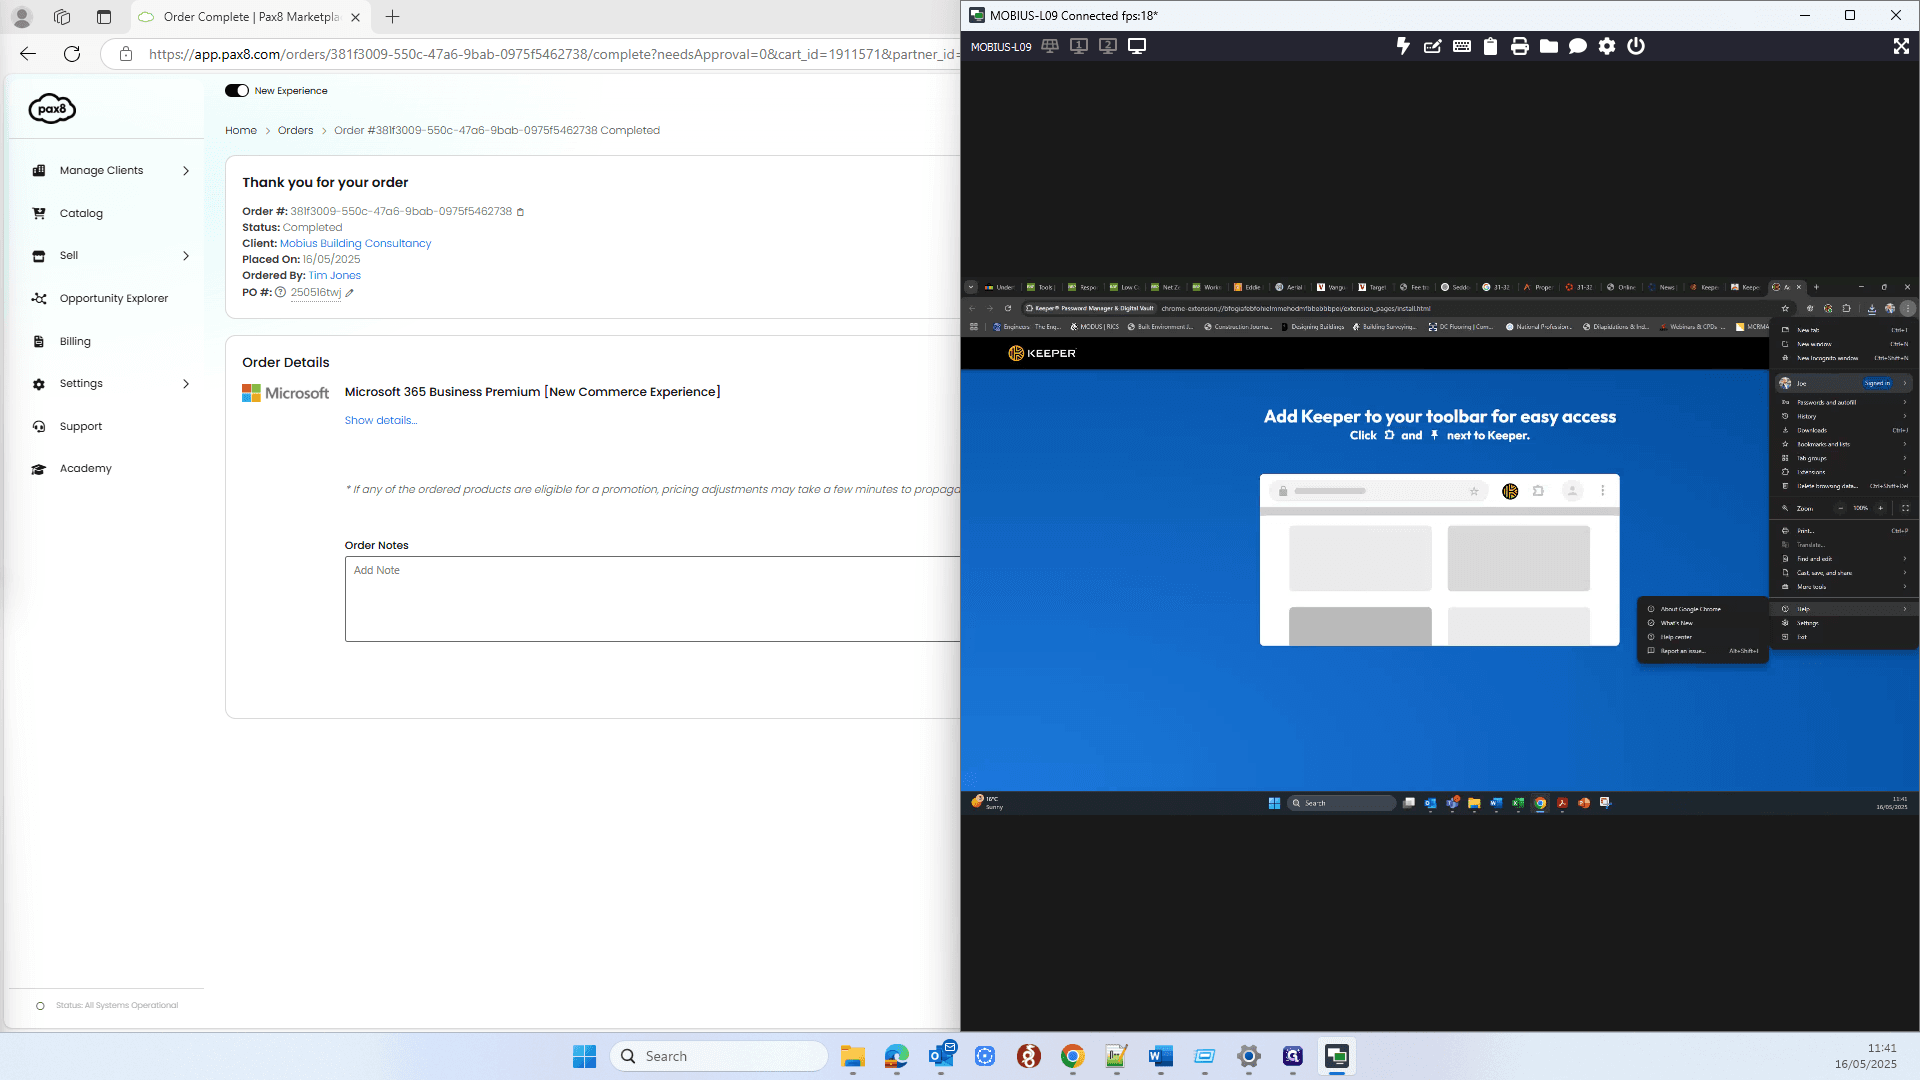This screenshot has height=1080, width=1920.
Task: Click the annotate pencil icon in remote toolbar
Action: point(1432,46)
